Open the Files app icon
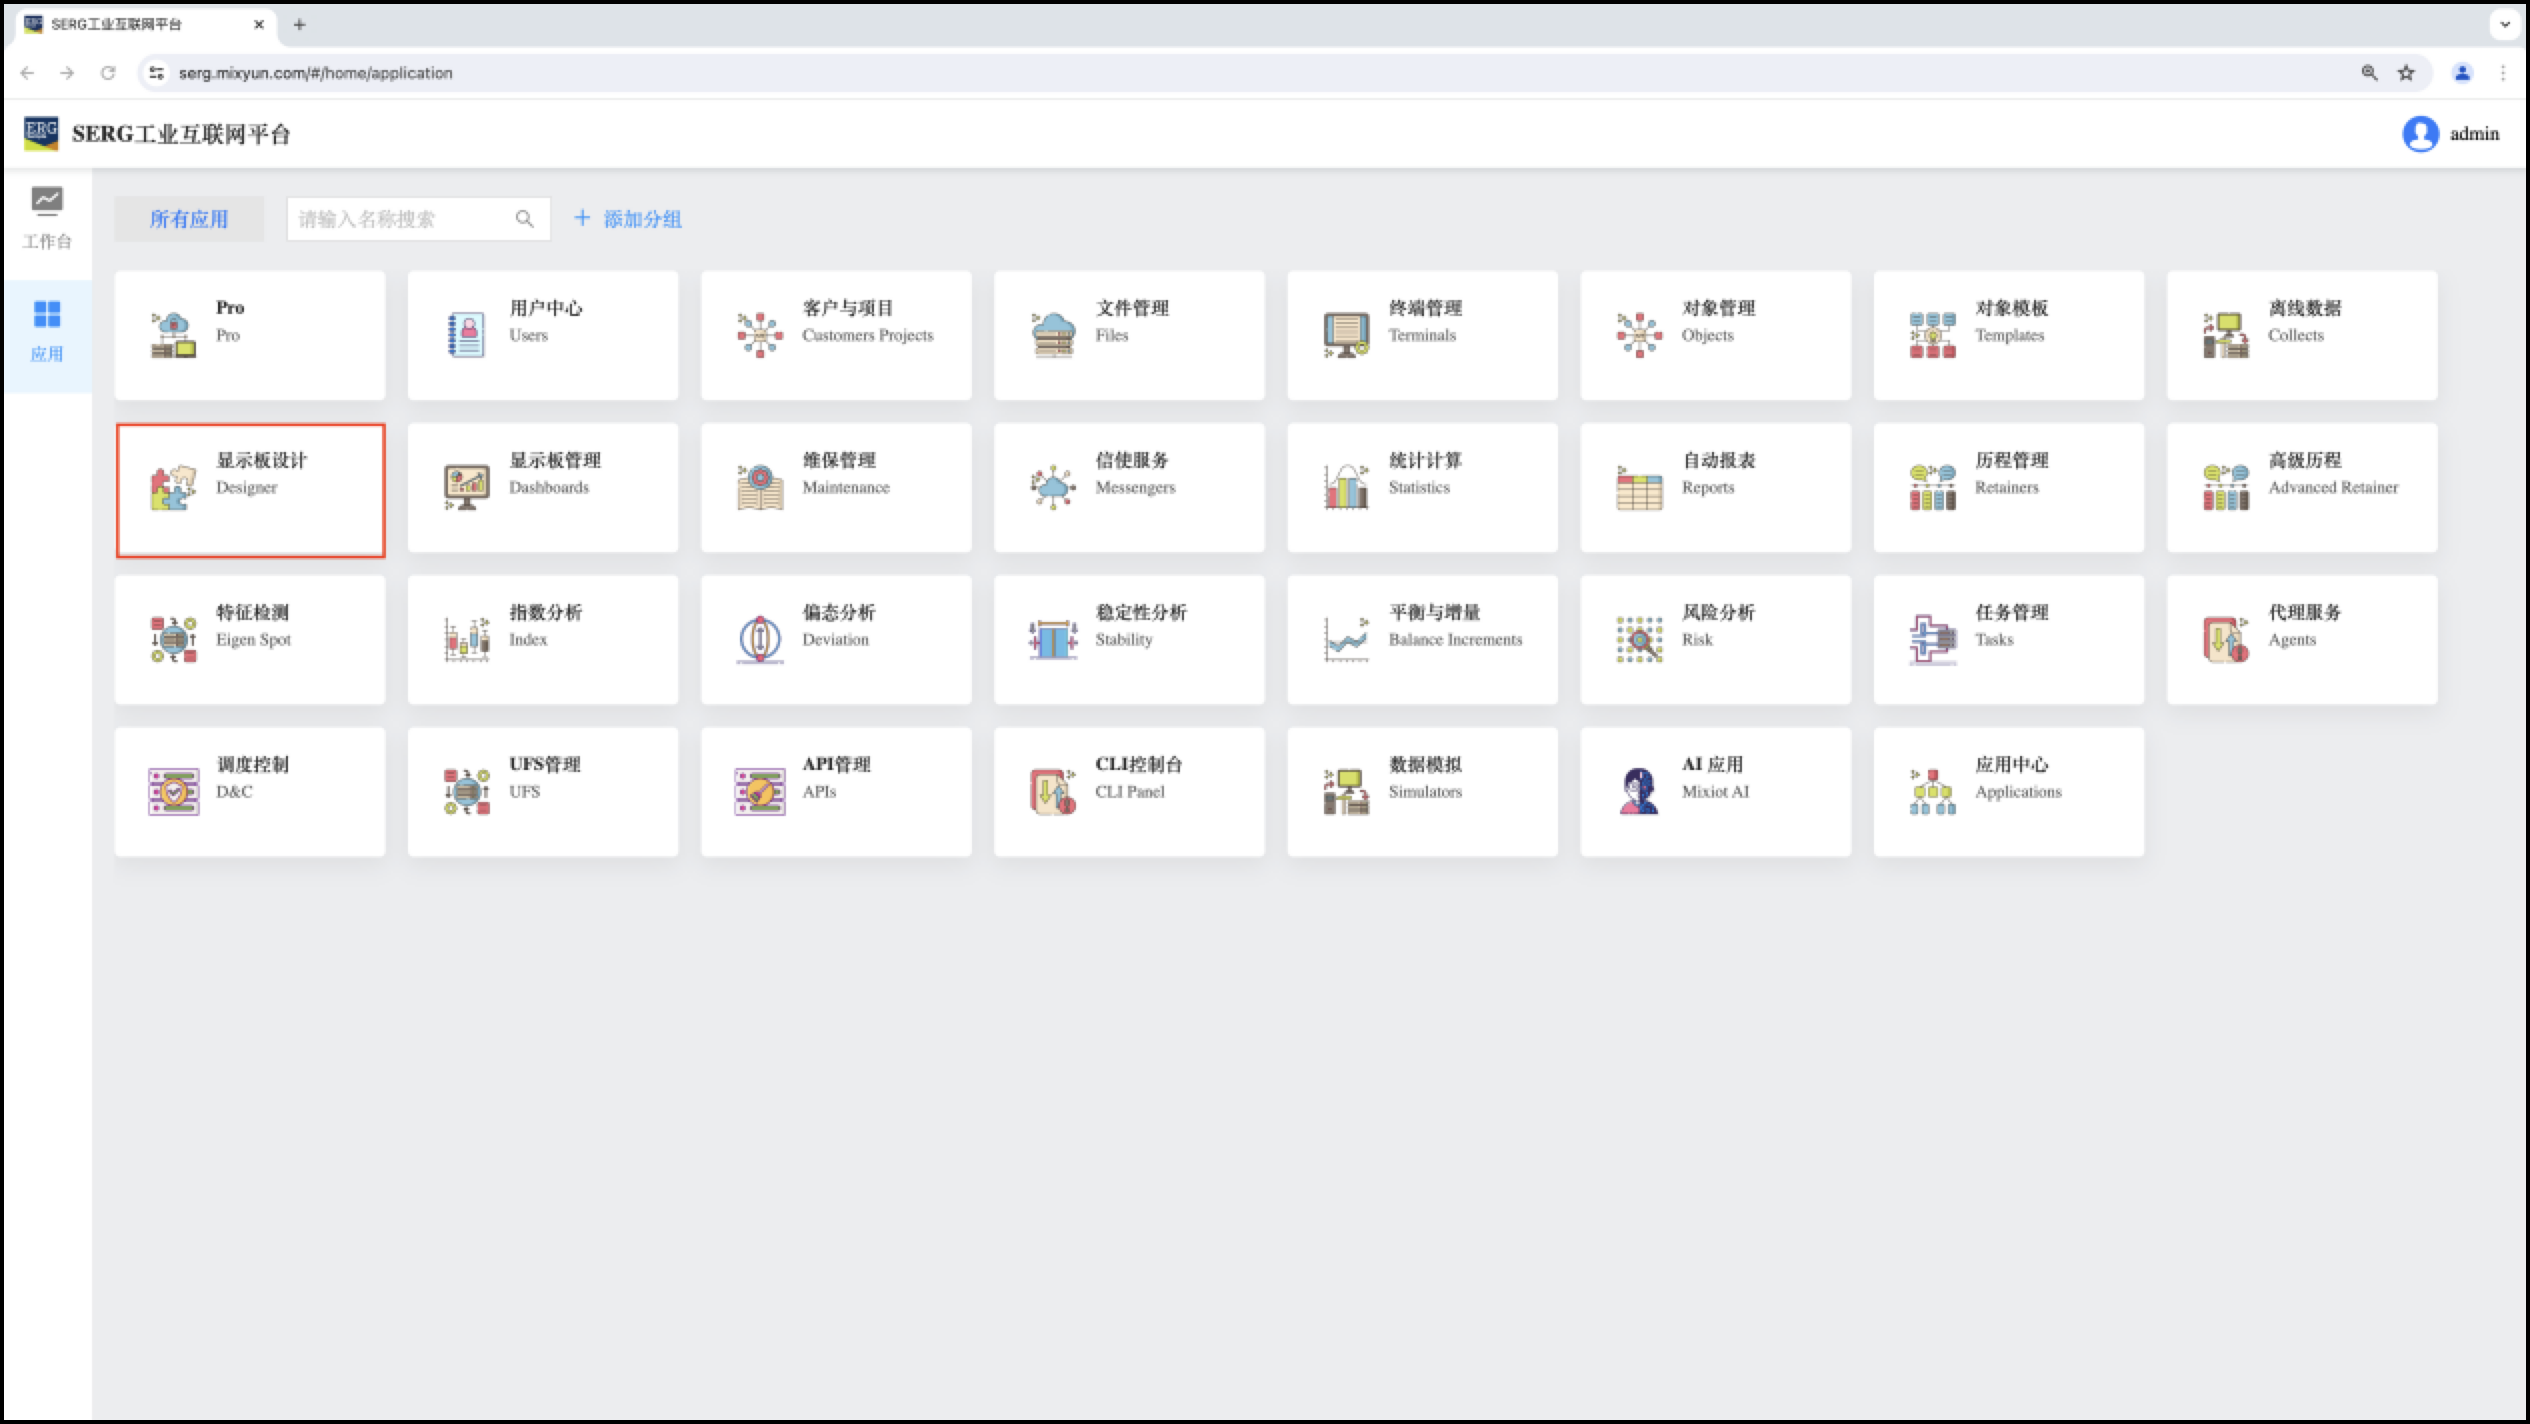This screenshot has height=1424, width=2530. pos(1052,335)
